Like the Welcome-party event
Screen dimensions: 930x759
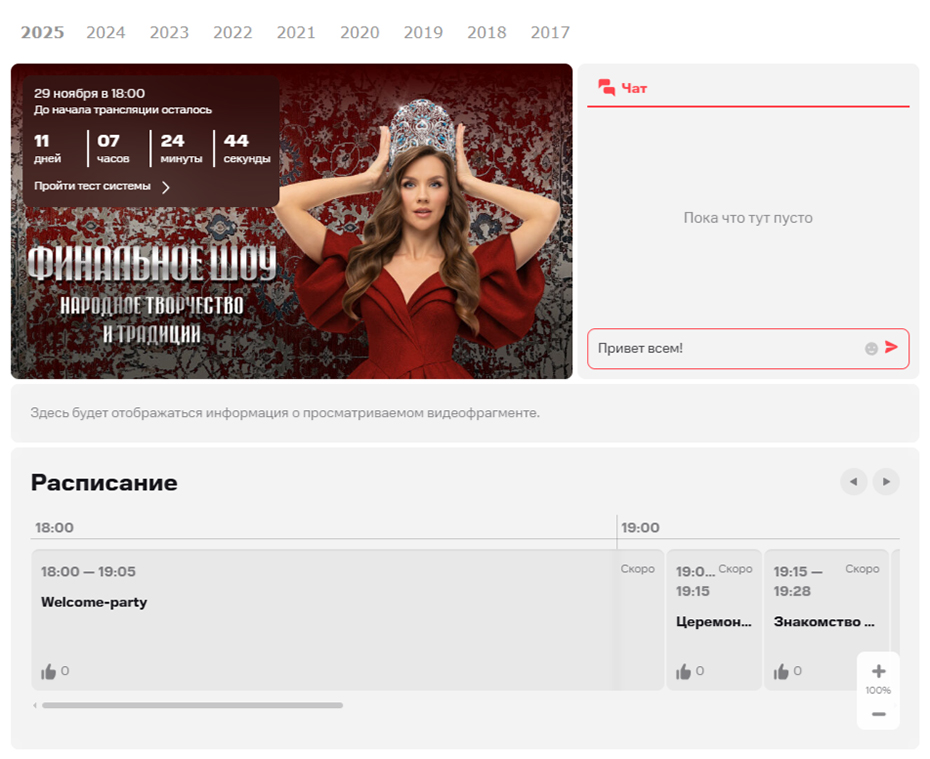49,672
